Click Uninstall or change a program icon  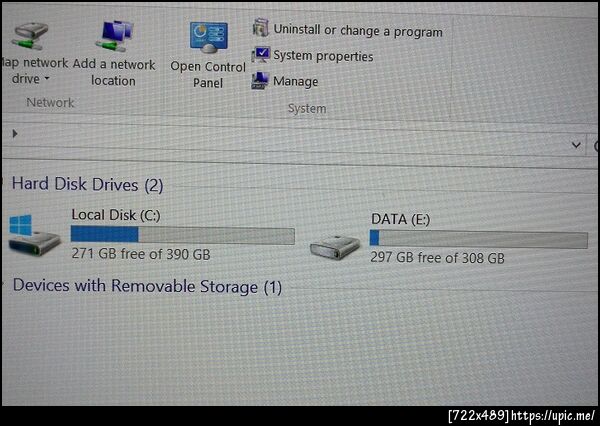click(261, 28)
